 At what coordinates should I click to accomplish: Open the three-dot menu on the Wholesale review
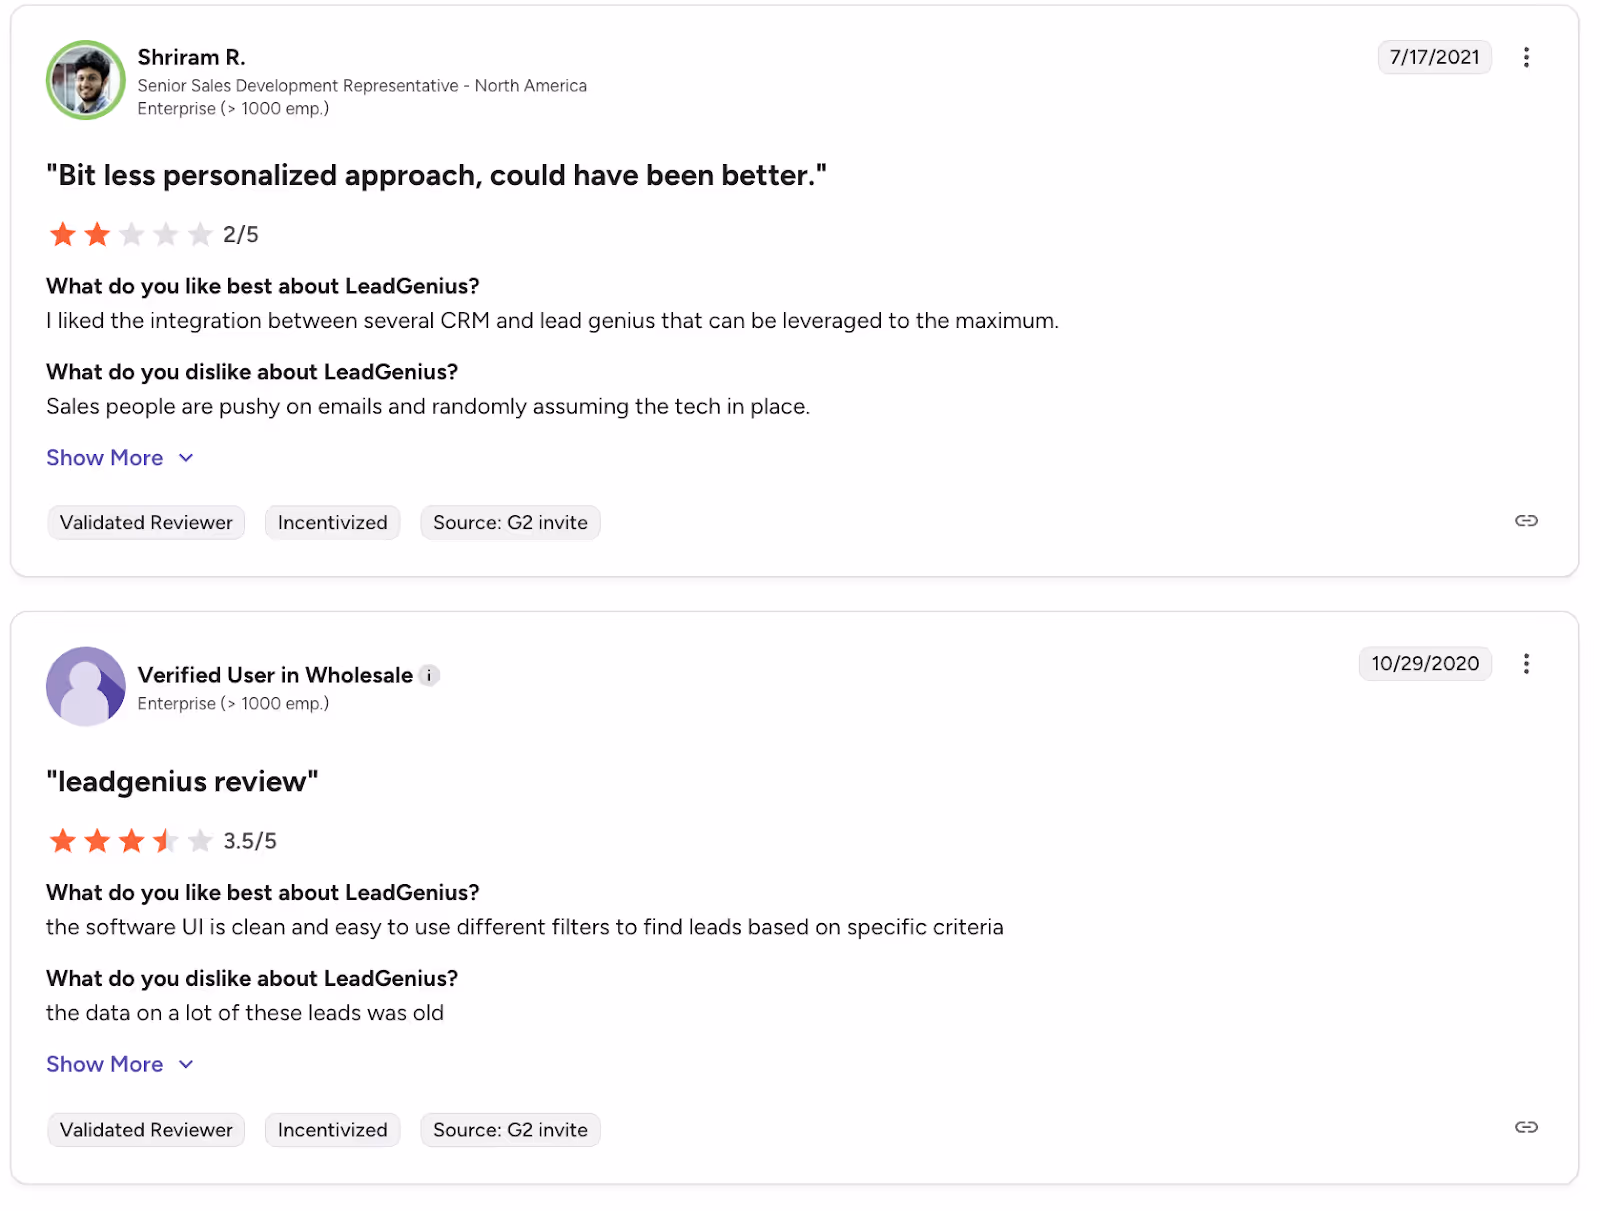click(x=1527, y=663)
